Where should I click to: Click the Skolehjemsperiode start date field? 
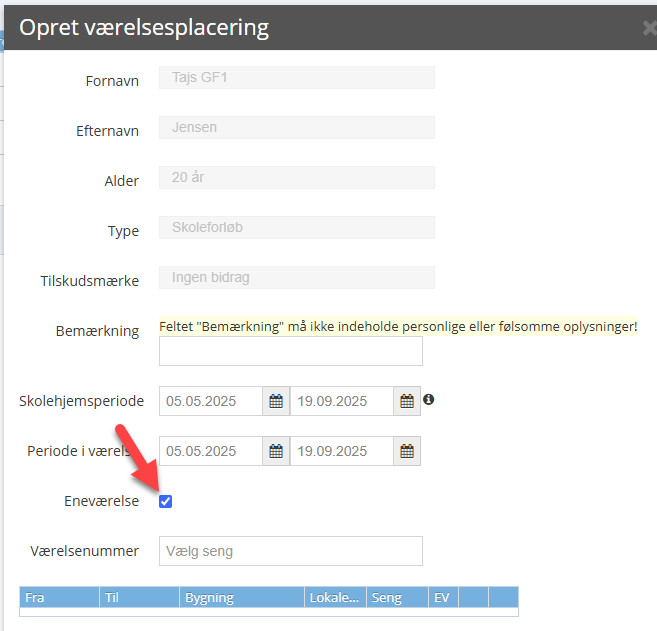tap(211, 401)
